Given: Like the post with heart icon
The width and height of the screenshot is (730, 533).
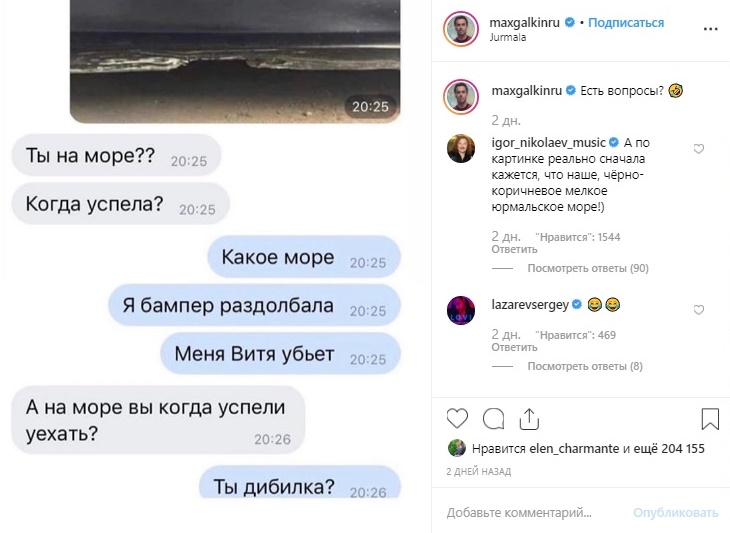Looking at the screenshot, I should point(457,418).
